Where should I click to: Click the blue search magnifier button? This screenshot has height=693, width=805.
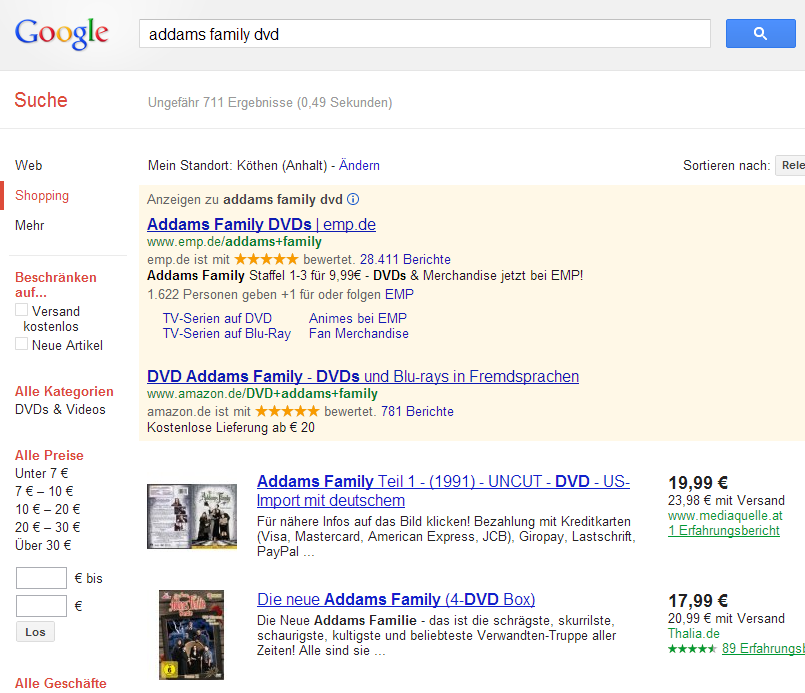[x=760, y=34]
